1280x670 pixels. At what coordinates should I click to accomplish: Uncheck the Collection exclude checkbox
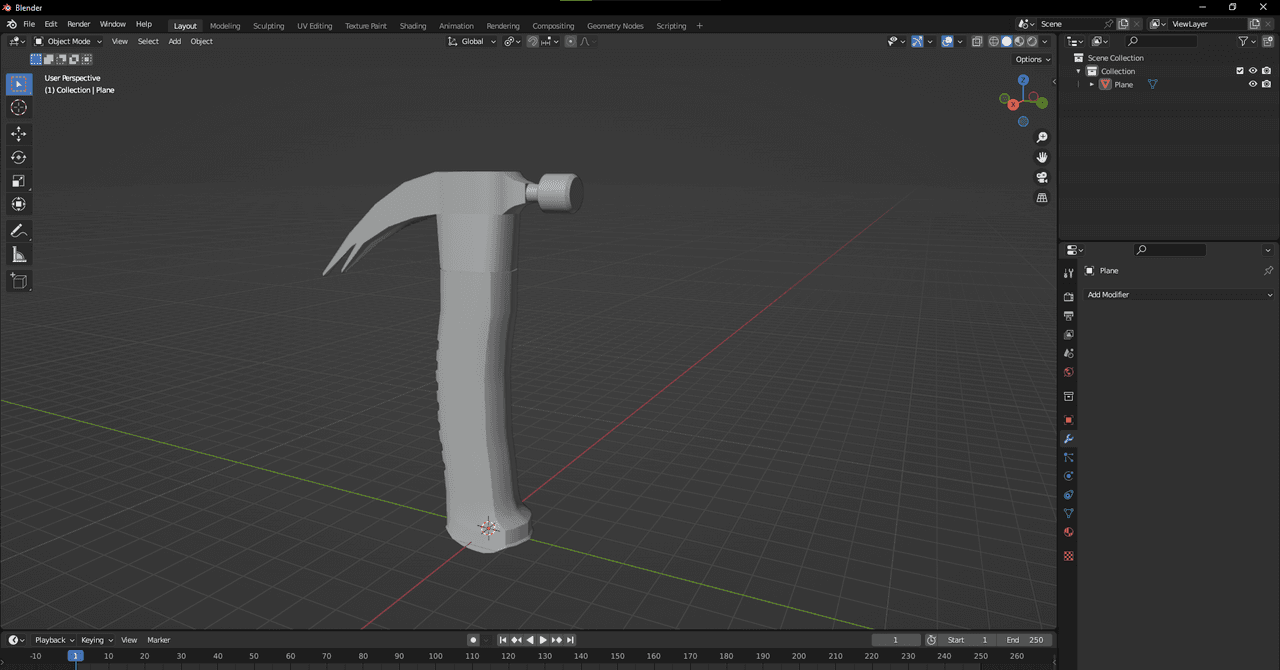[x=1240, y=71]
